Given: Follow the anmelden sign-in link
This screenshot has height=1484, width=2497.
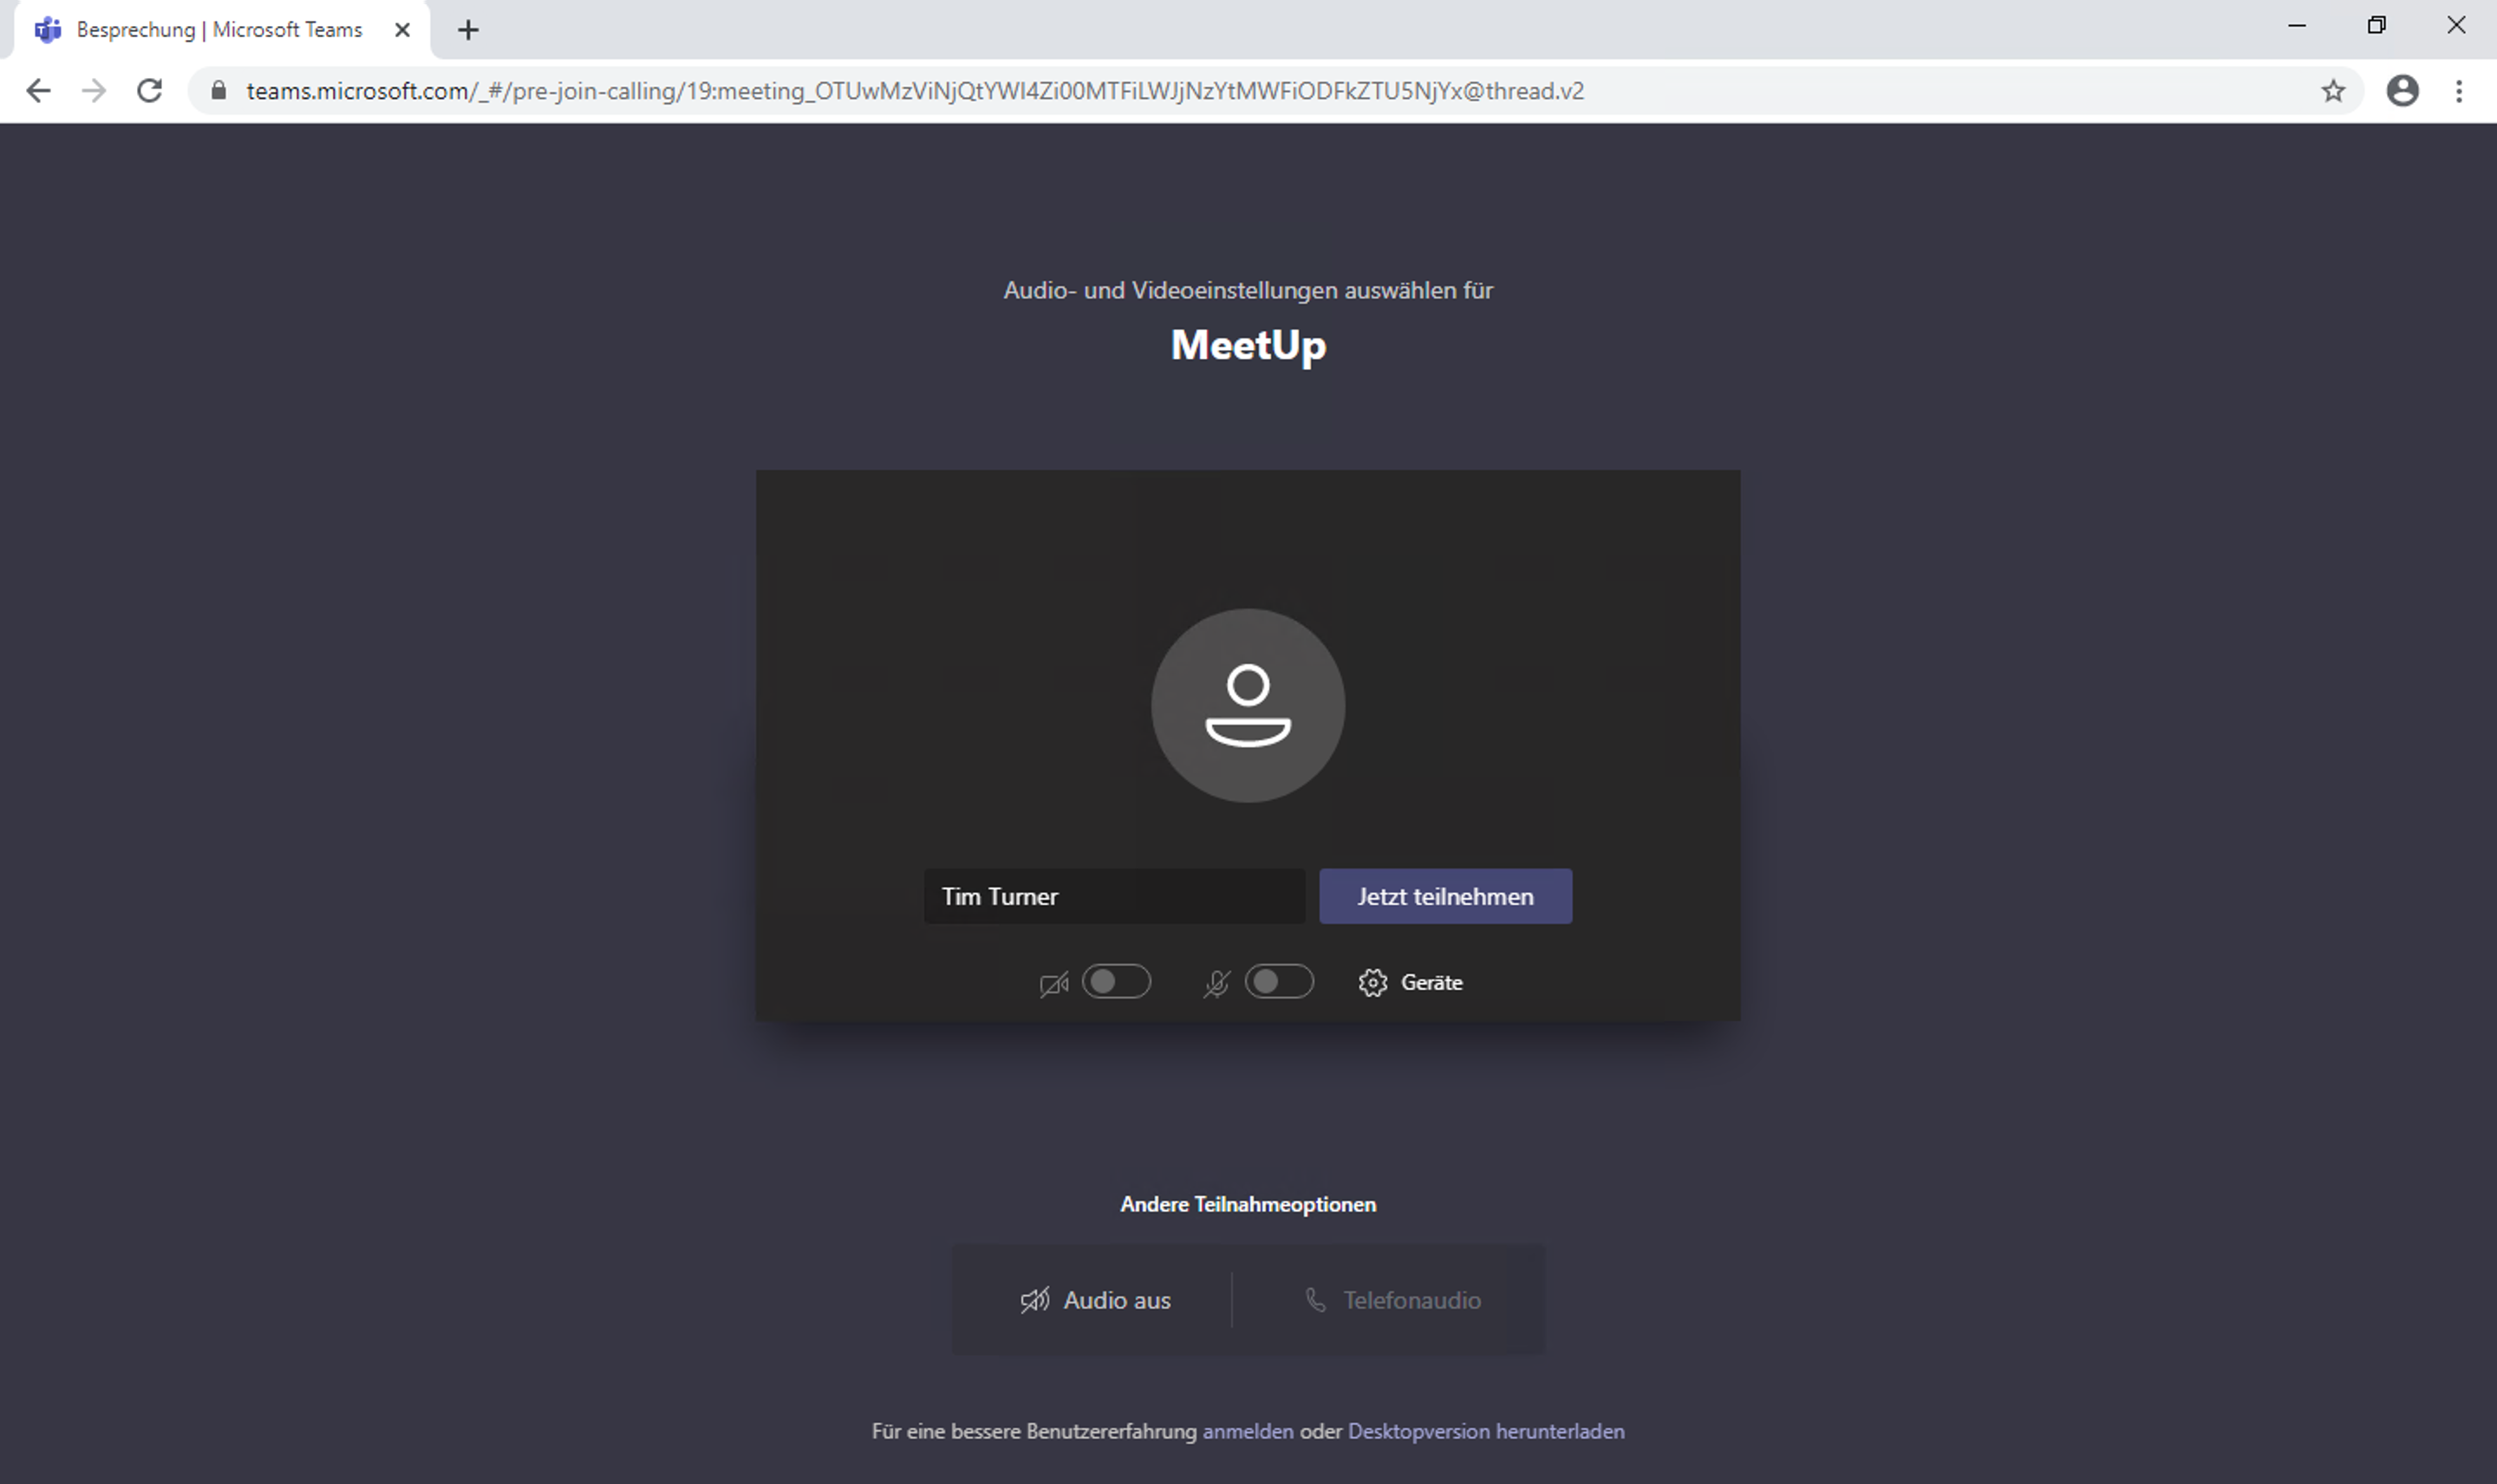Looking at the screenshot, I should 1247,1431.
